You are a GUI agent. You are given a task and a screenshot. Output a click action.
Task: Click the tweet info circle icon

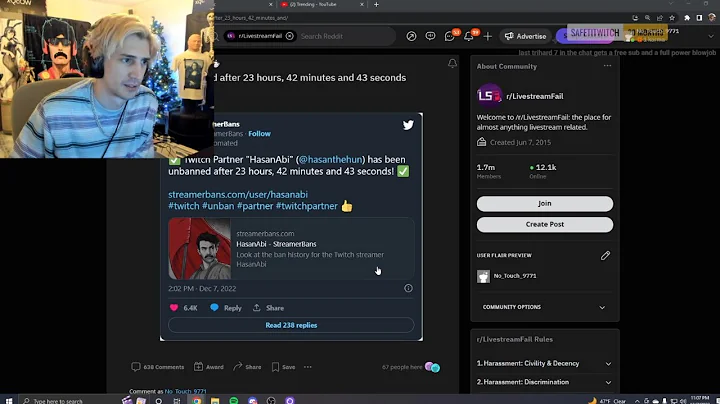[x=408, y=288]
